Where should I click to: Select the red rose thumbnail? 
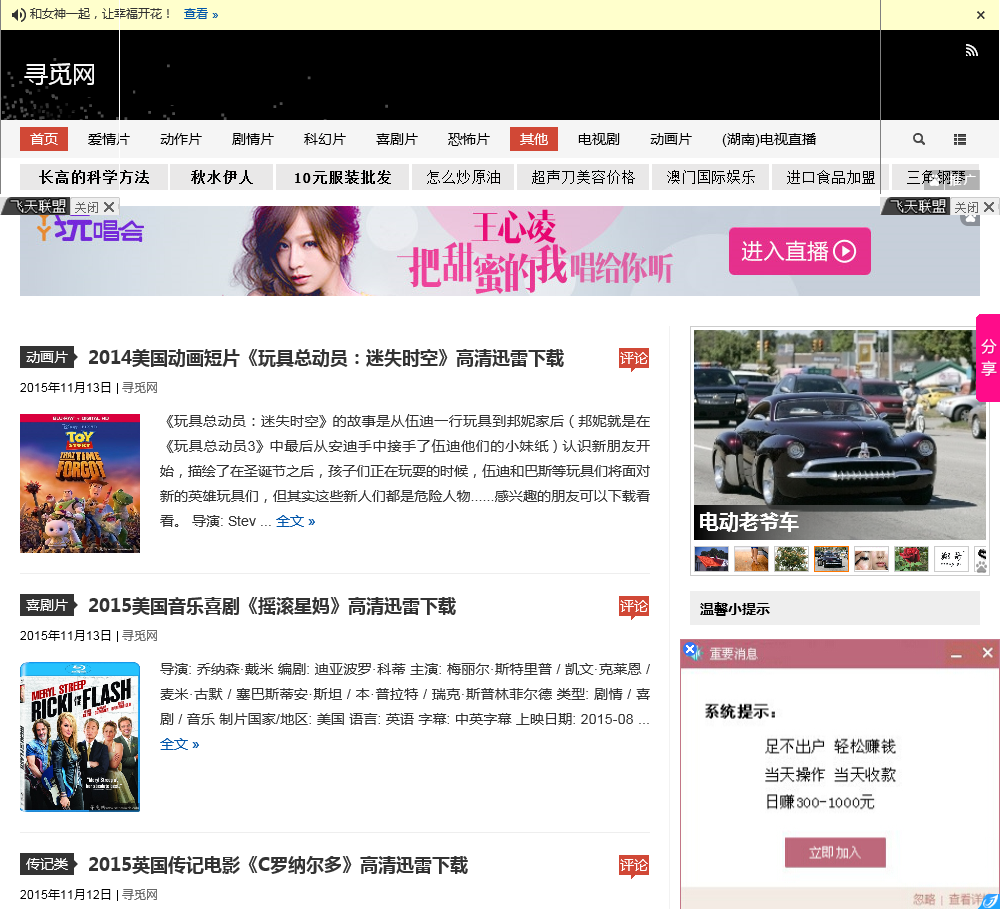click(911, 559)
